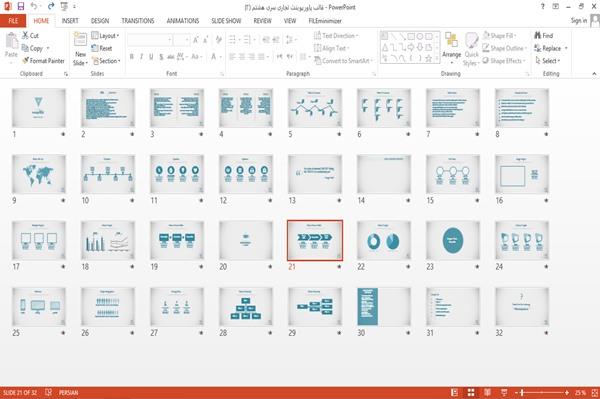This screenshot has width=600, height=399.
Task: Open the FILE tab
Action: (x=13, y=21)
